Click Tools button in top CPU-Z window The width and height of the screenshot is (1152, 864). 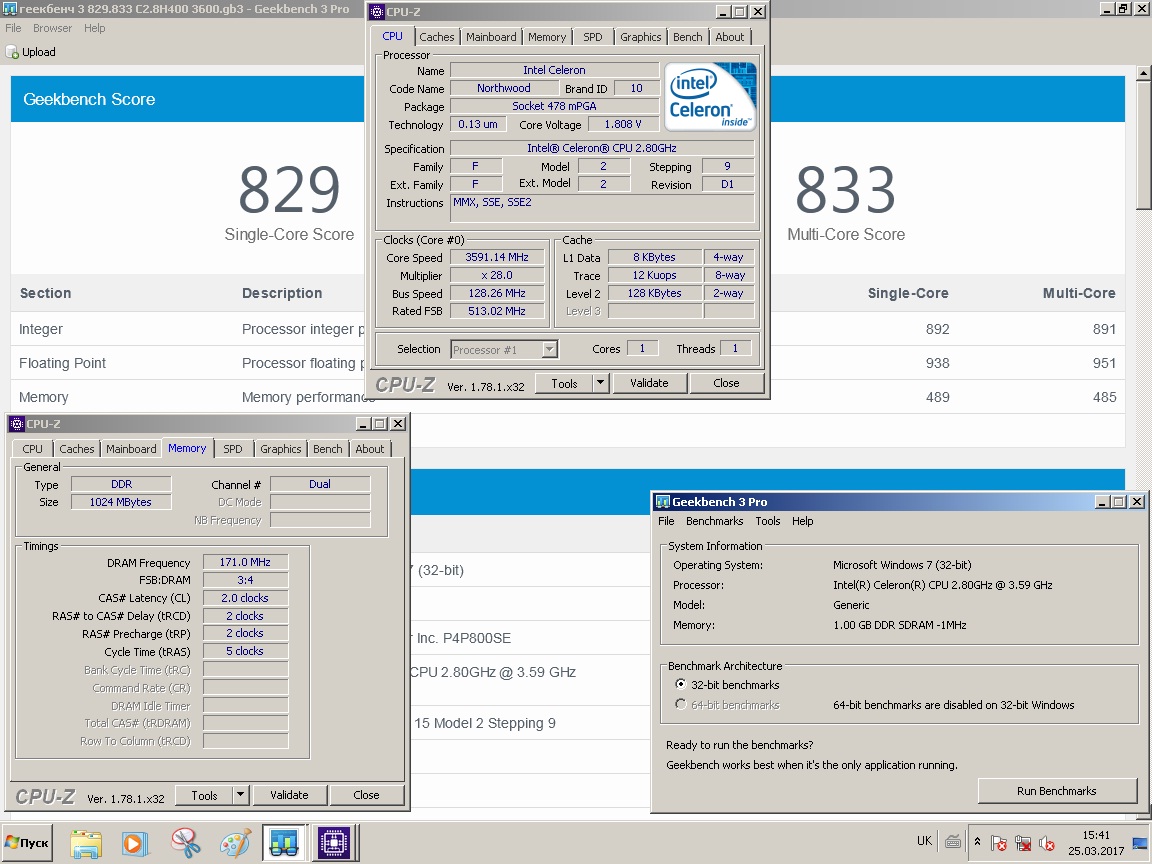point(564,383)
